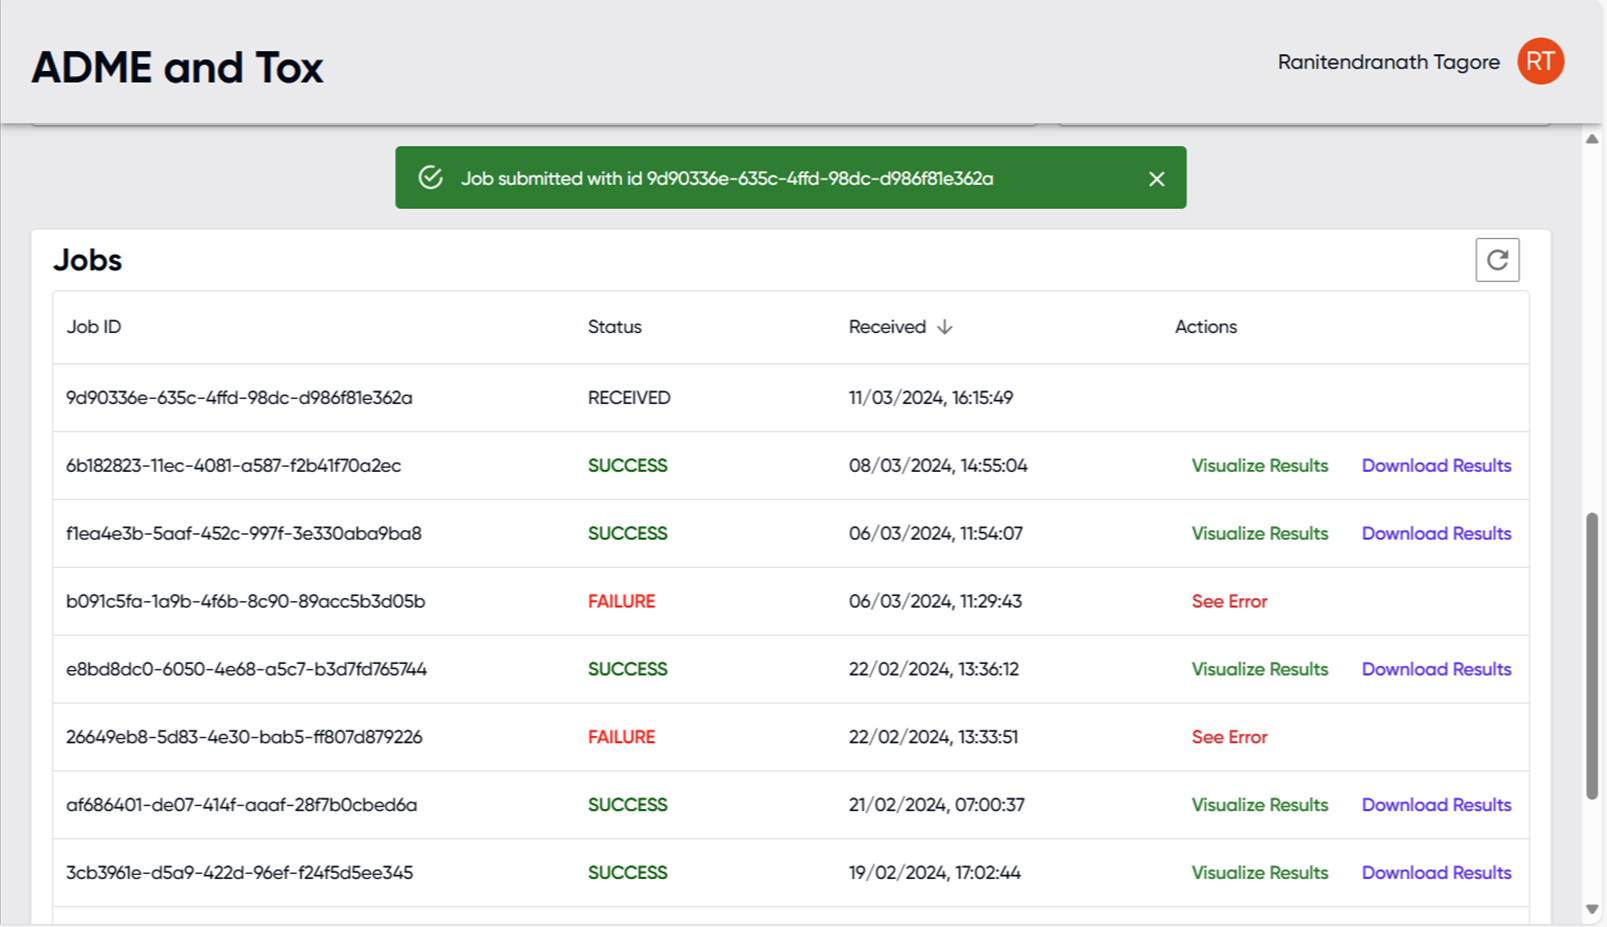Download Results for job e8bd8dc0

coord(1436,669)
